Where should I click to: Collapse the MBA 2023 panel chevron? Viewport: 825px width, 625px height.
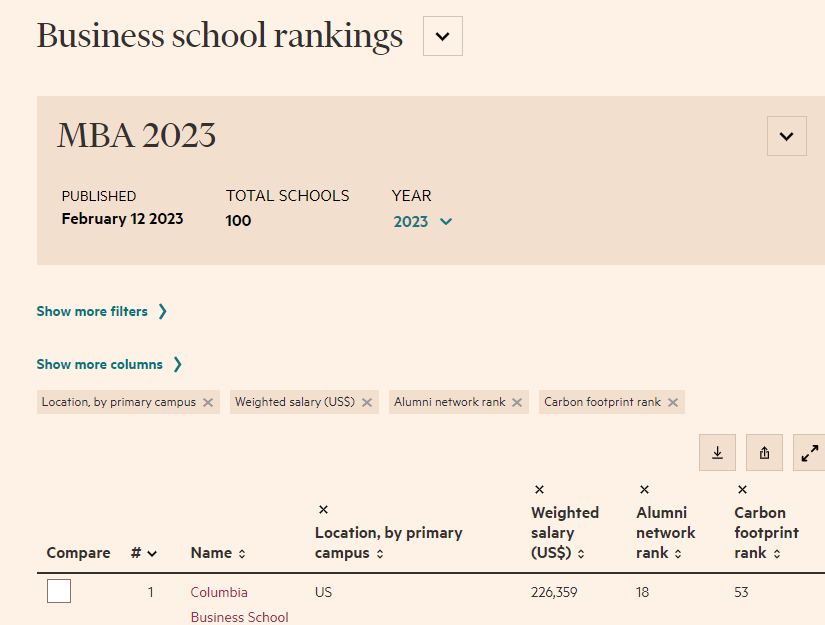pyautogui.click(x=786, y=135)
